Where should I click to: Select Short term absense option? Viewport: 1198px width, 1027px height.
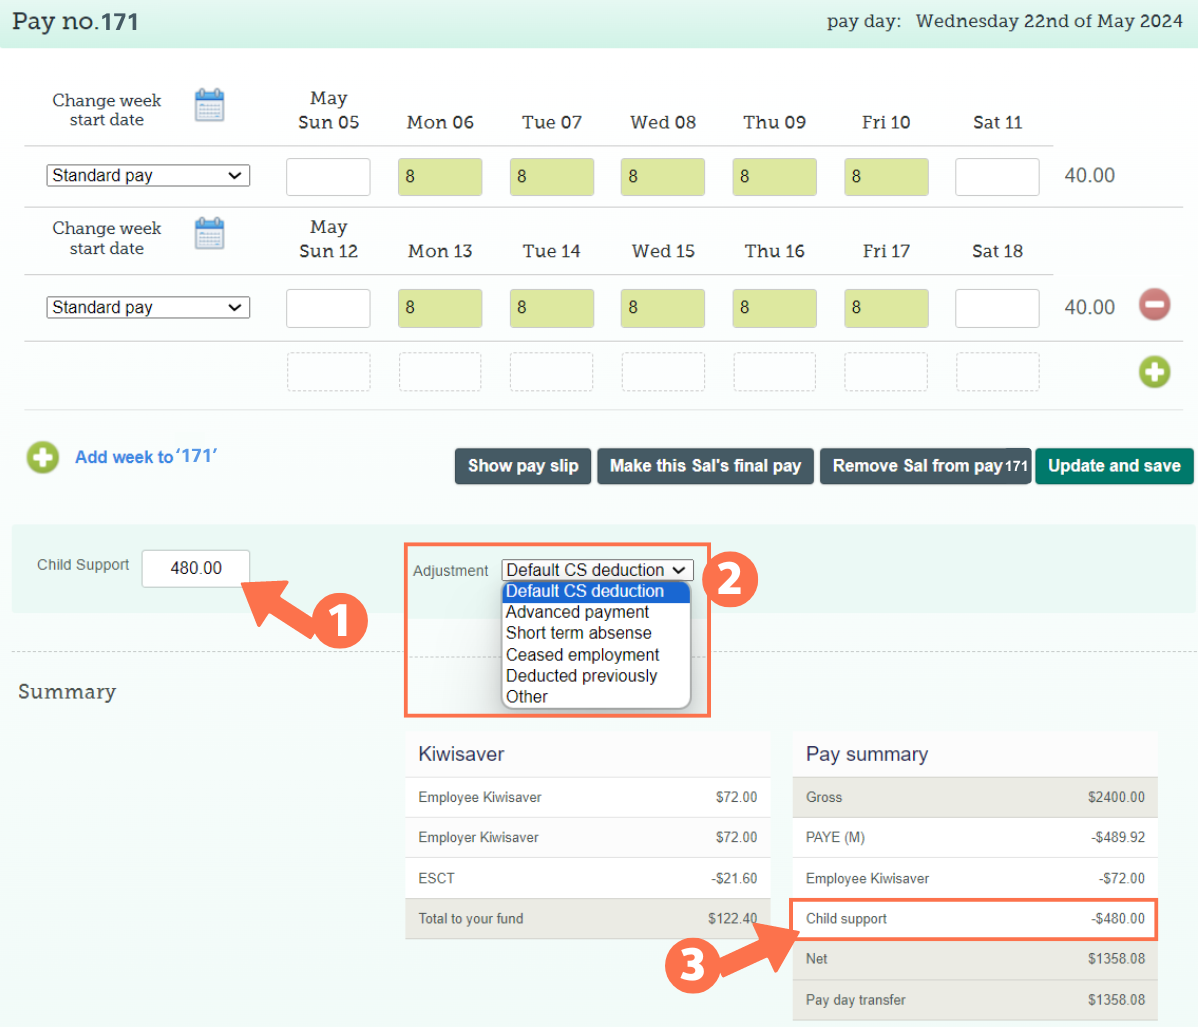(x=578, y=633)
